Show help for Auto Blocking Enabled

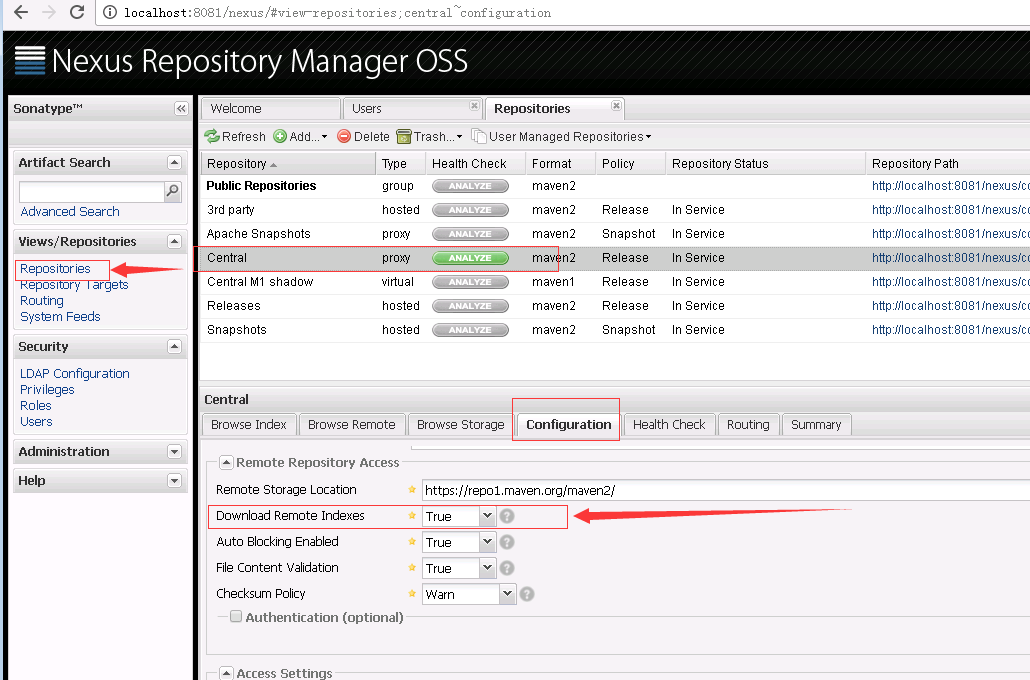[507, 542]
